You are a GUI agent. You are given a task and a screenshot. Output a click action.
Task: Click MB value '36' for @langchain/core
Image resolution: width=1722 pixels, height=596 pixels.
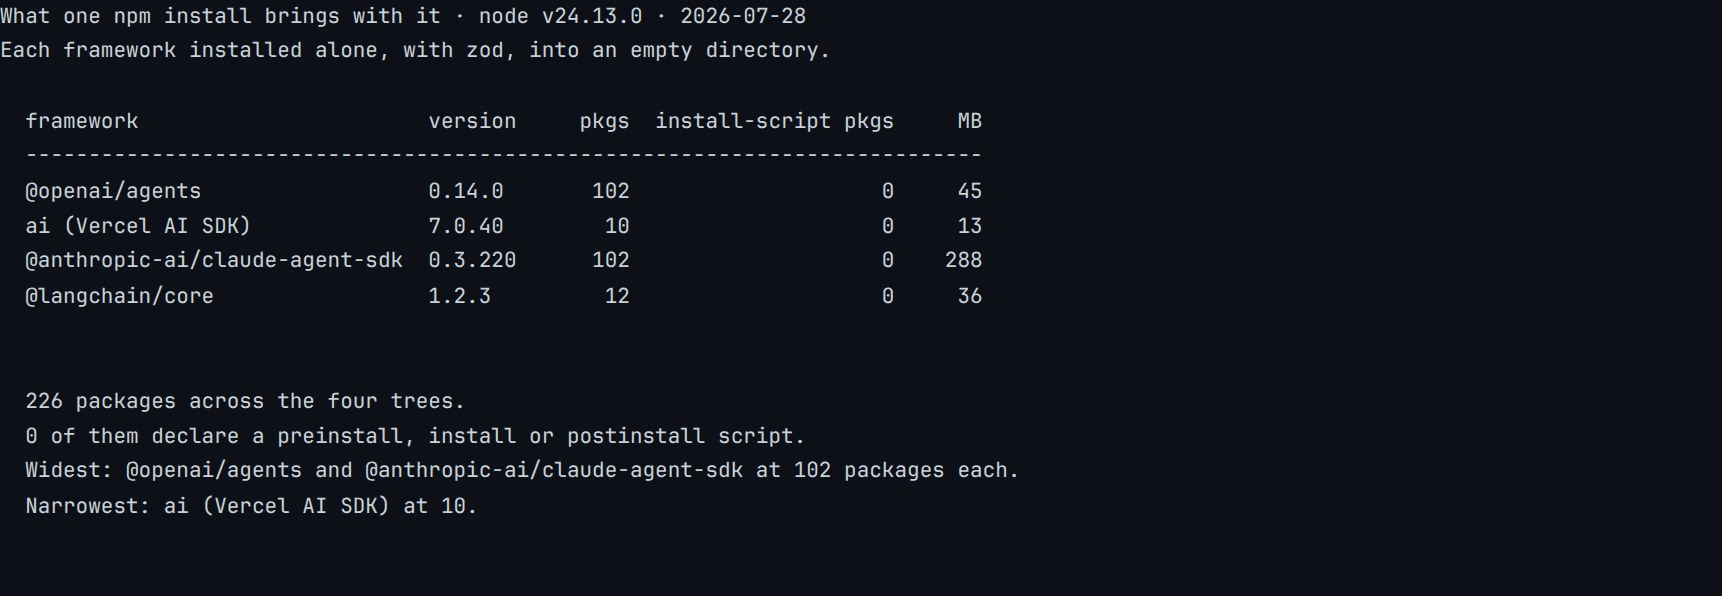[970, 296]
